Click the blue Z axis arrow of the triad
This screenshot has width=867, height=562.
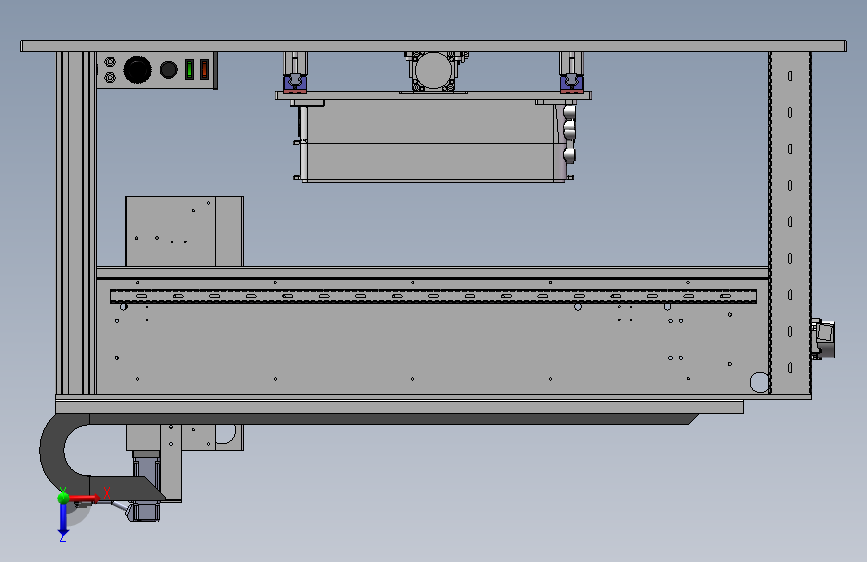pyautogui.click(x=63, y=519)
